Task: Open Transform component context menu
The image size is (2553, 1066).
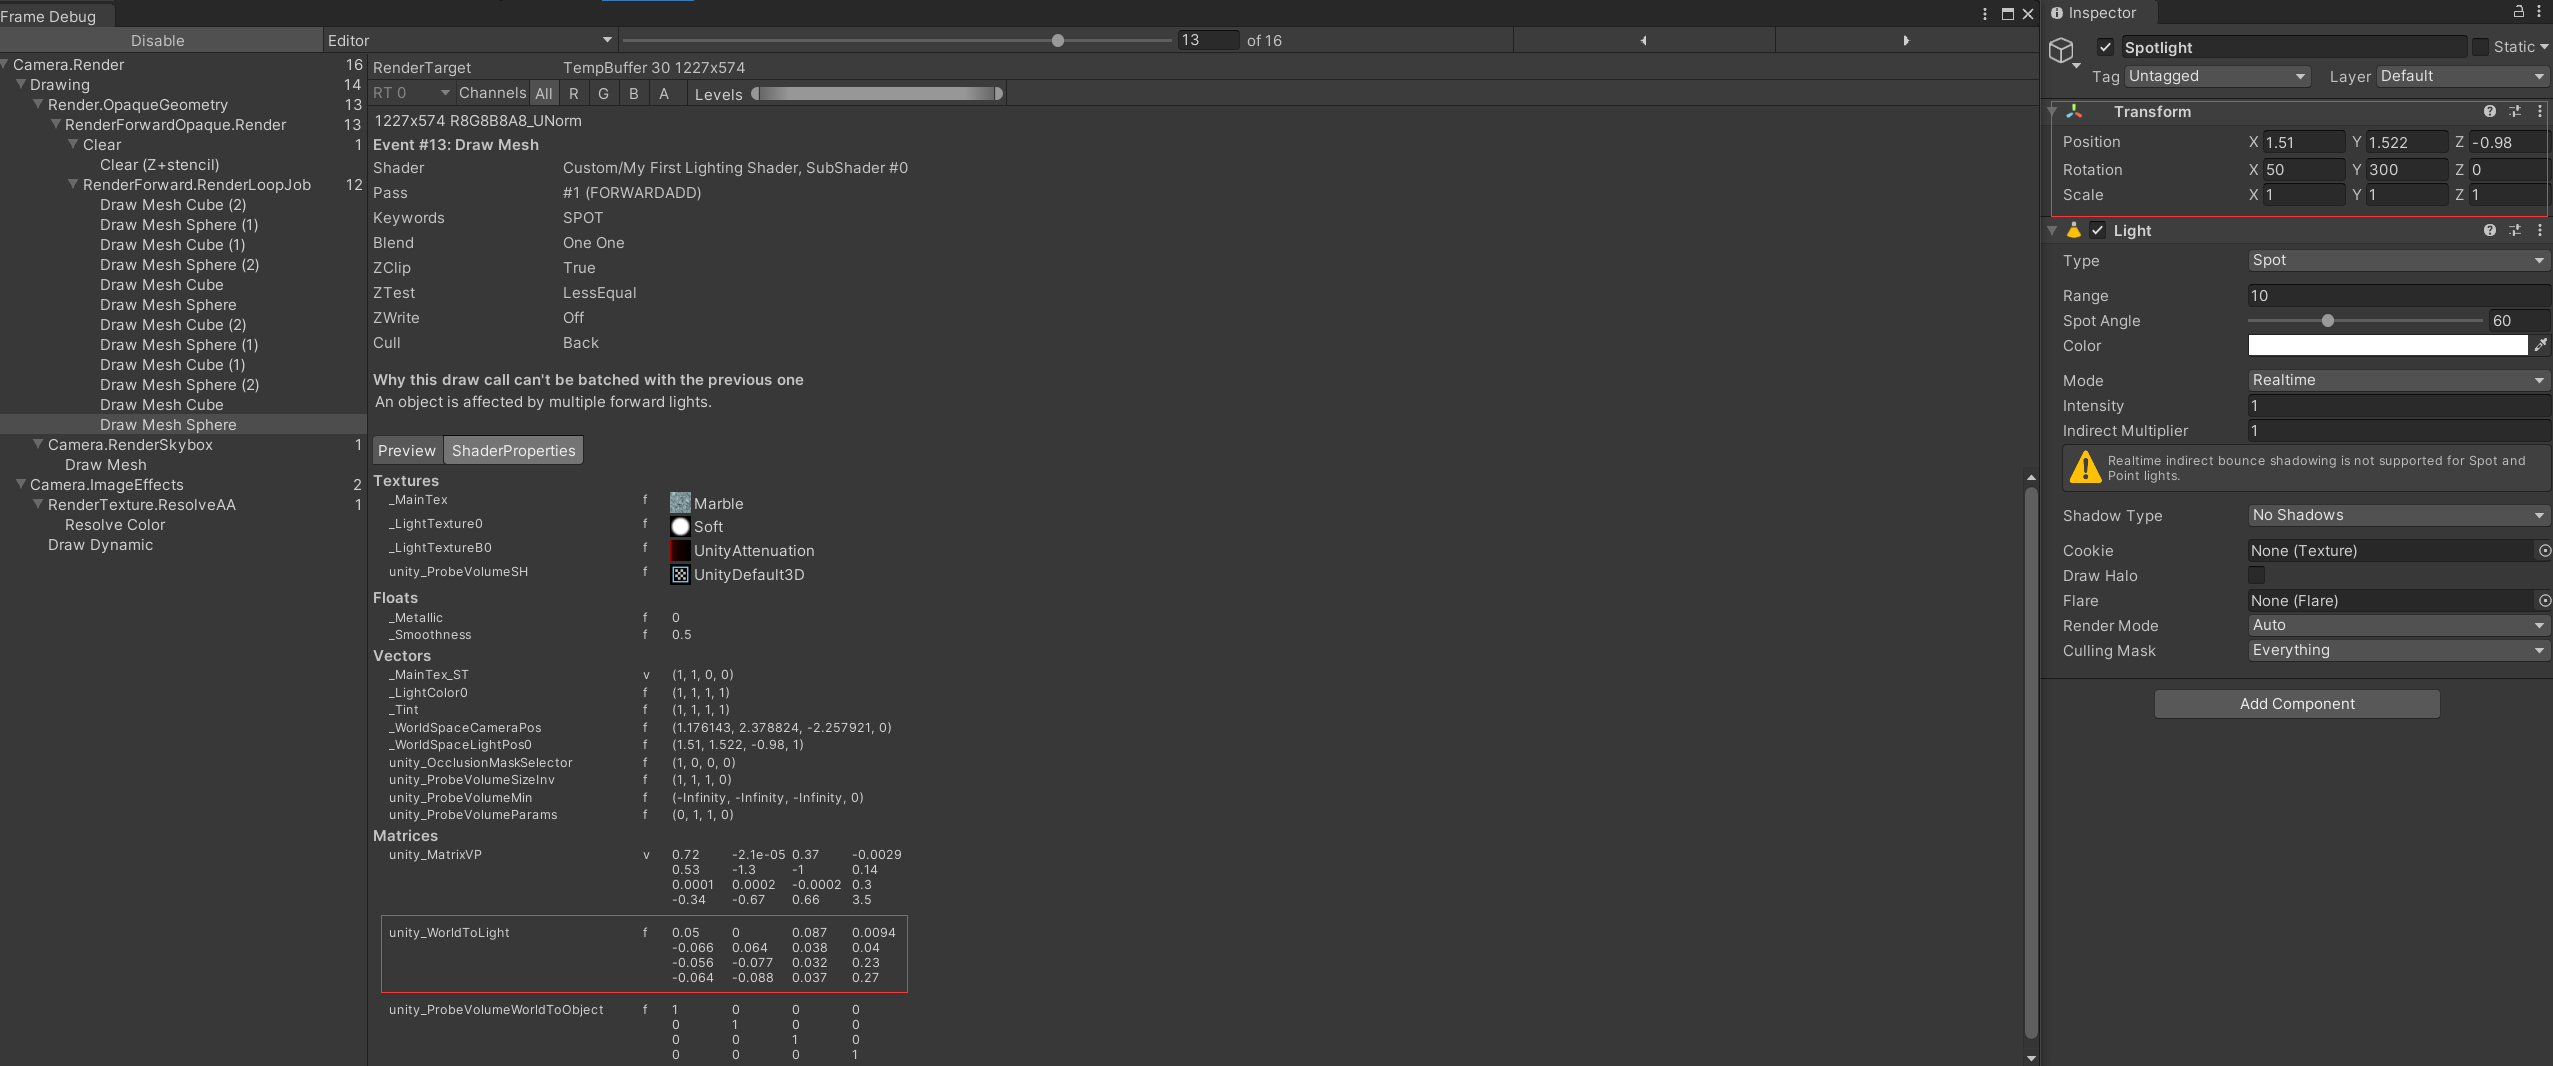Action: [2540, 112]
